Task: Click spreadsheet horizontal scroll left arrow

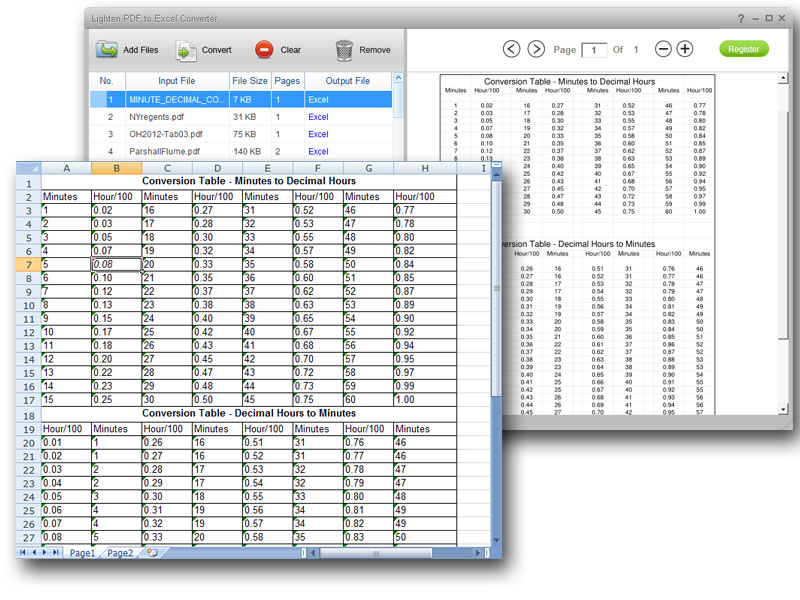Action: pyautogui.click(x=313, y=553)
